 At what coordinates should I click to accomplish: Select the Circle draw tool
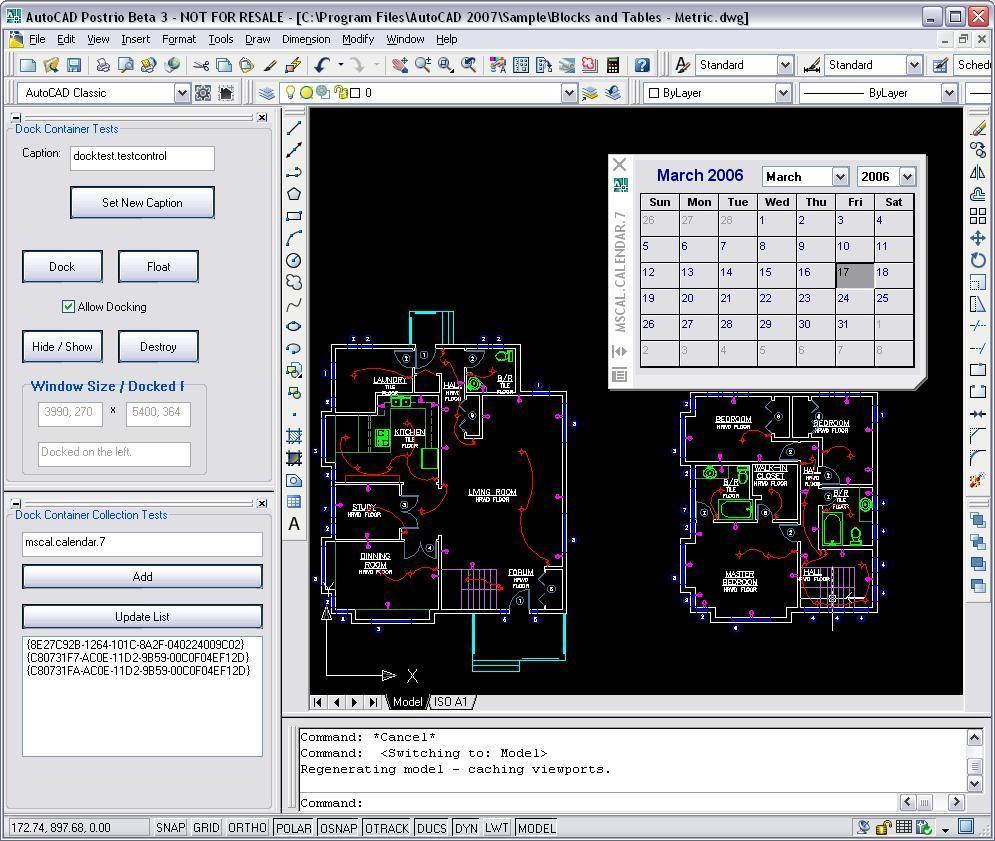(x=294, y=260)
